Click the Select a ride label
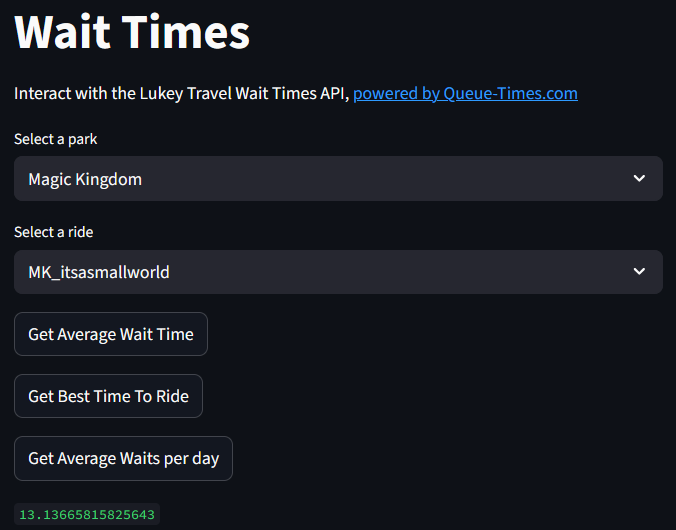 point(54,232)
